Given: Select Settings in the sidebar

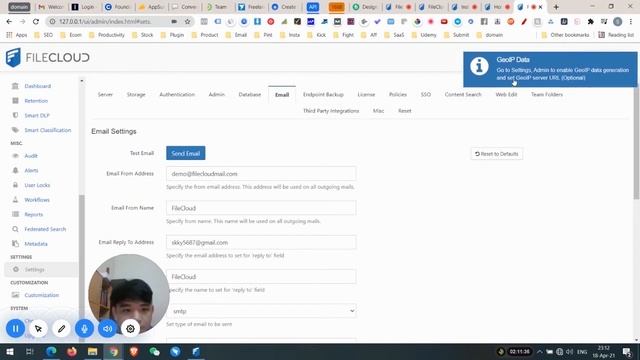Looking at the screenshot, I should [x=34, y=270].
